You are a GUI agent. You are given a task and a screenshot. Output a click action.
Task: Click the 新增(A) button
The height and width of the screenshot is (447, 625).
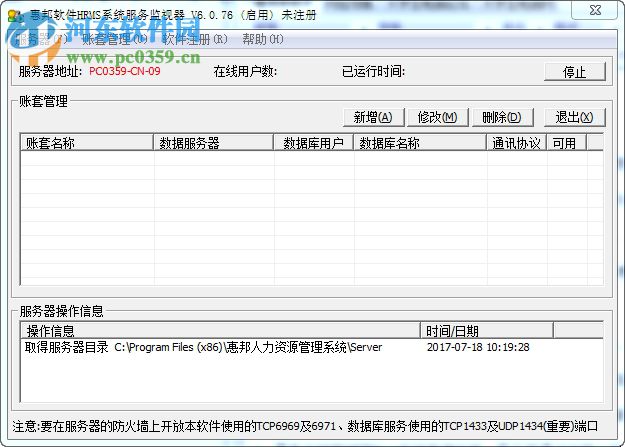(x=373, y=117)
